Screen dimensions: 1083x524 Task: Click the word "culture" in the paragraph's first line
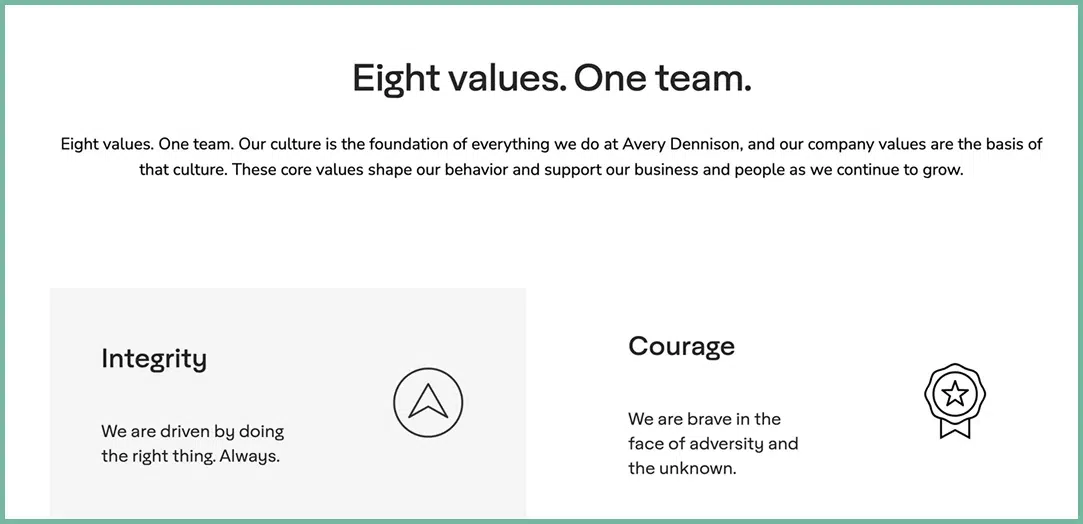tap(296, 144)
